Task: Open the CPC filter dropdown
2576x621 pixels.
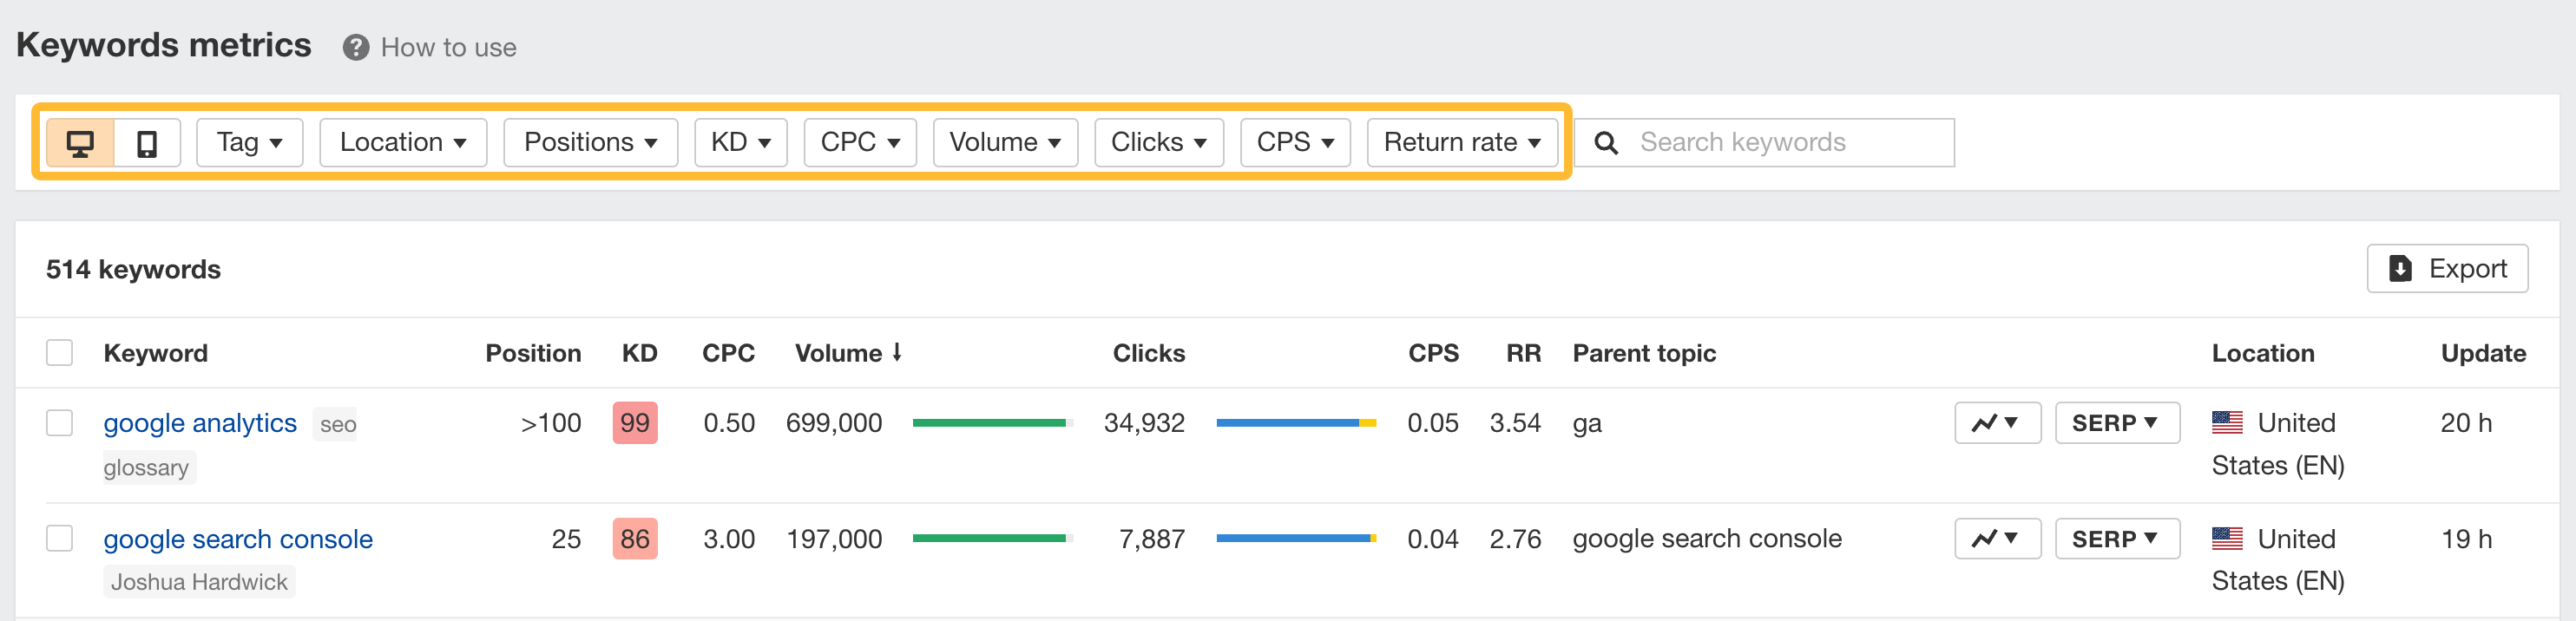Action: (x=860, y=143)
